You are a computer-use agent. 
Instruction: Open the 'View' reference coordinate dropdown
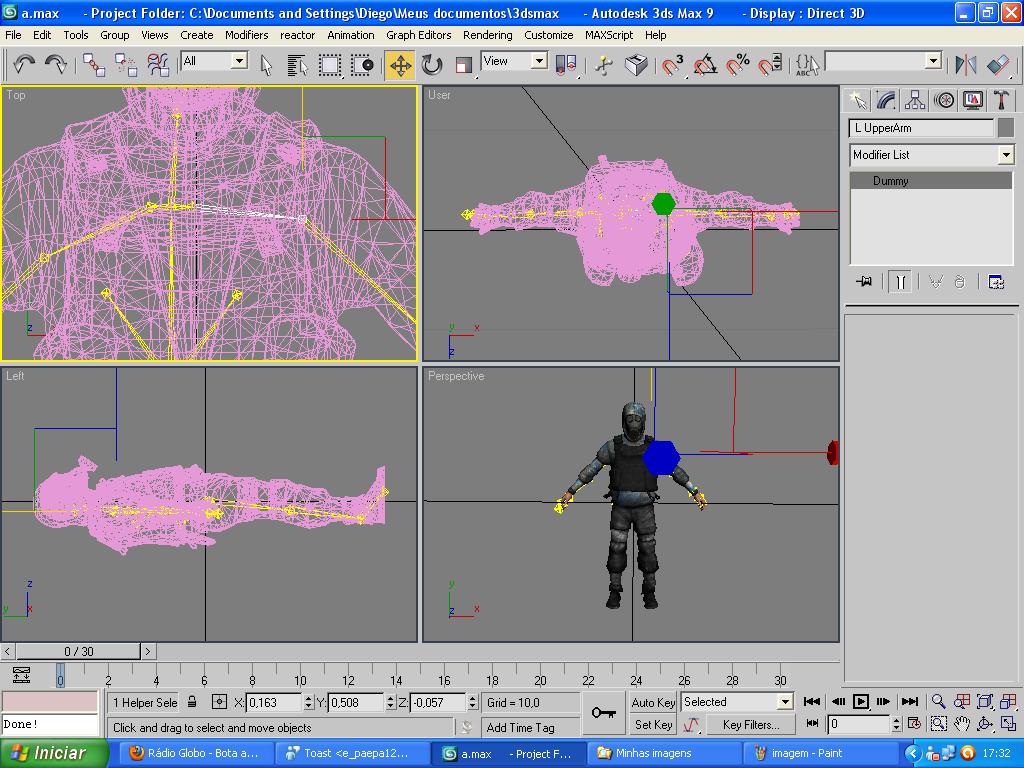point(539,61)
